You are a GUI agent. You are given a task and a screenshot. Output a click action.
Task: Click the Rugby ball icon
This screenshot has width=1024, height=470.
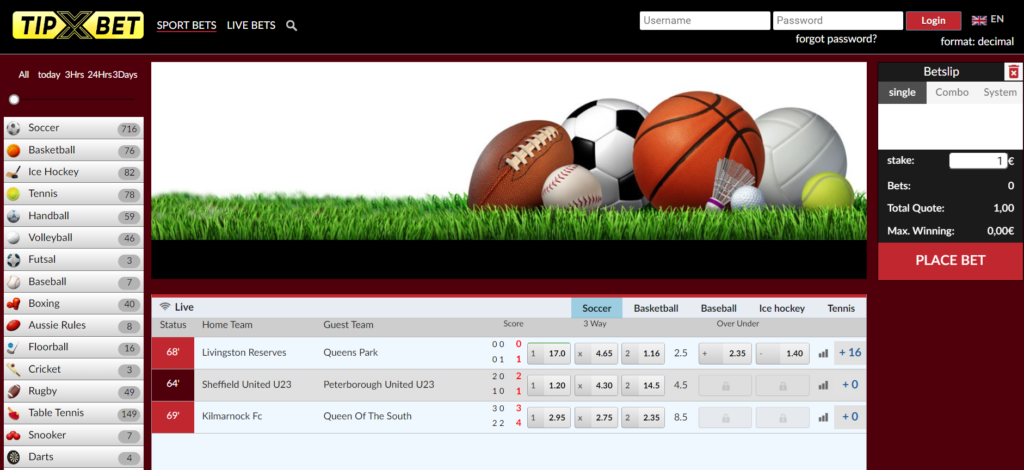14,392
